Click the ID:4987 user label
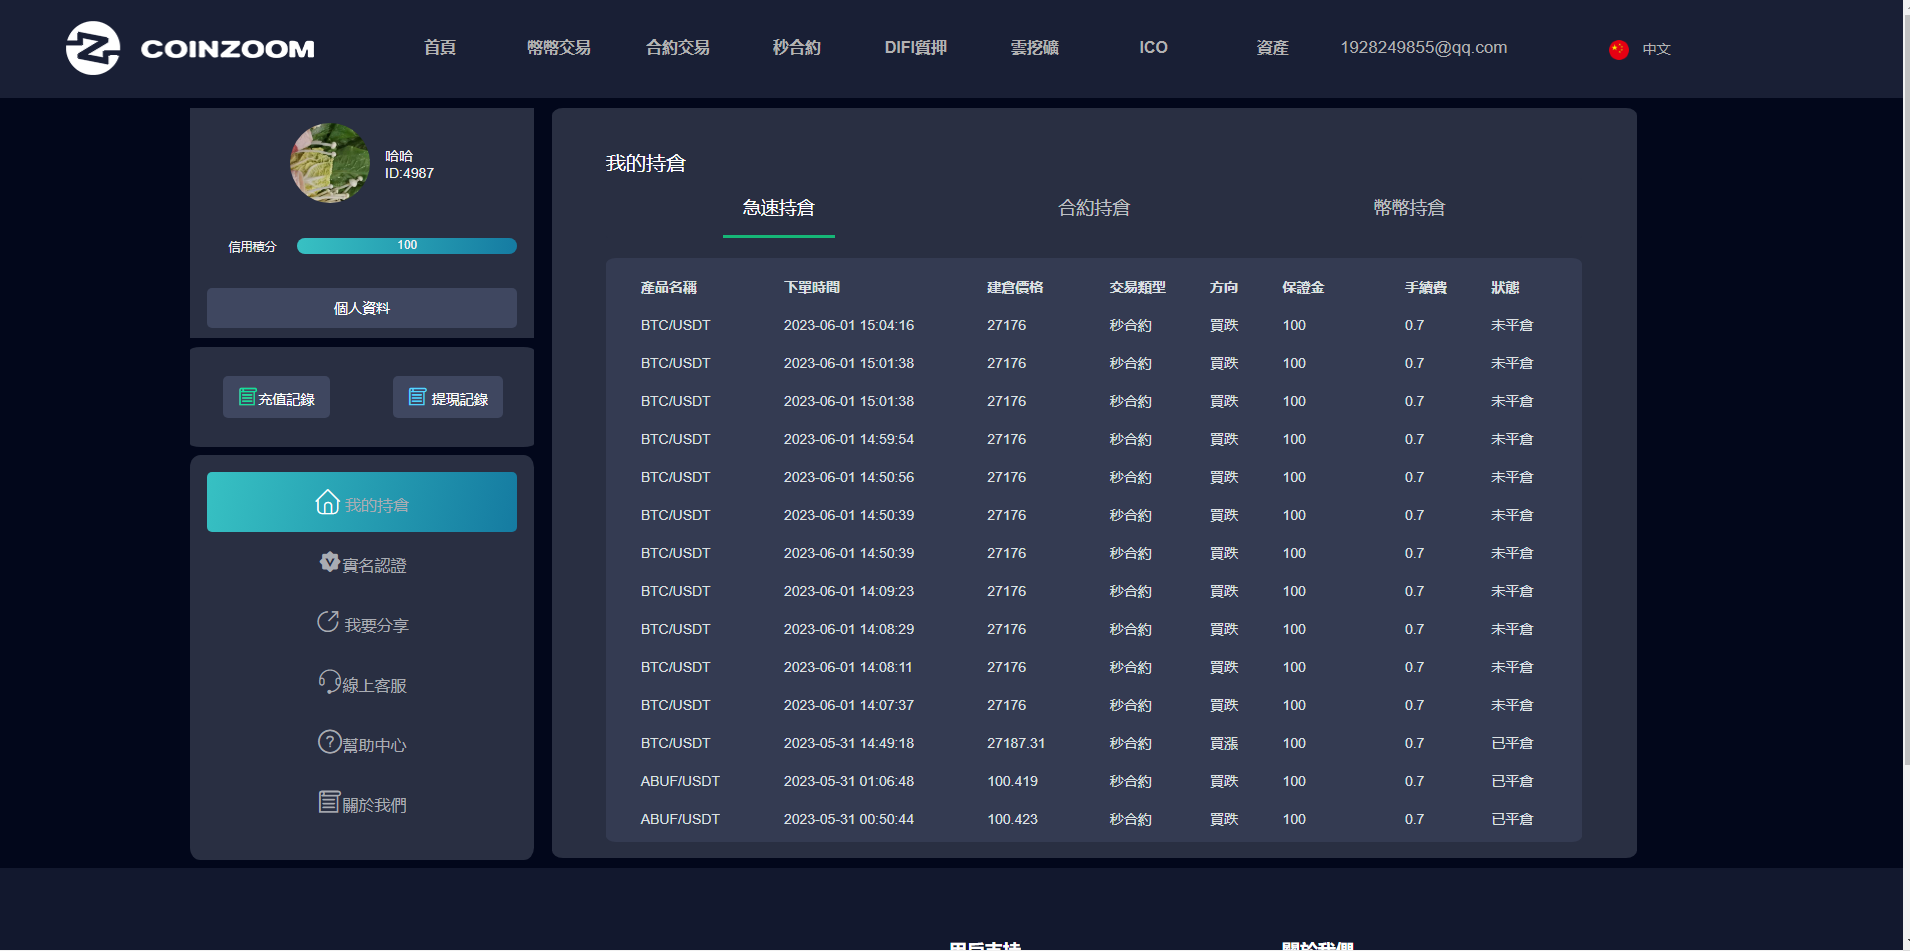 click(409, 174)
